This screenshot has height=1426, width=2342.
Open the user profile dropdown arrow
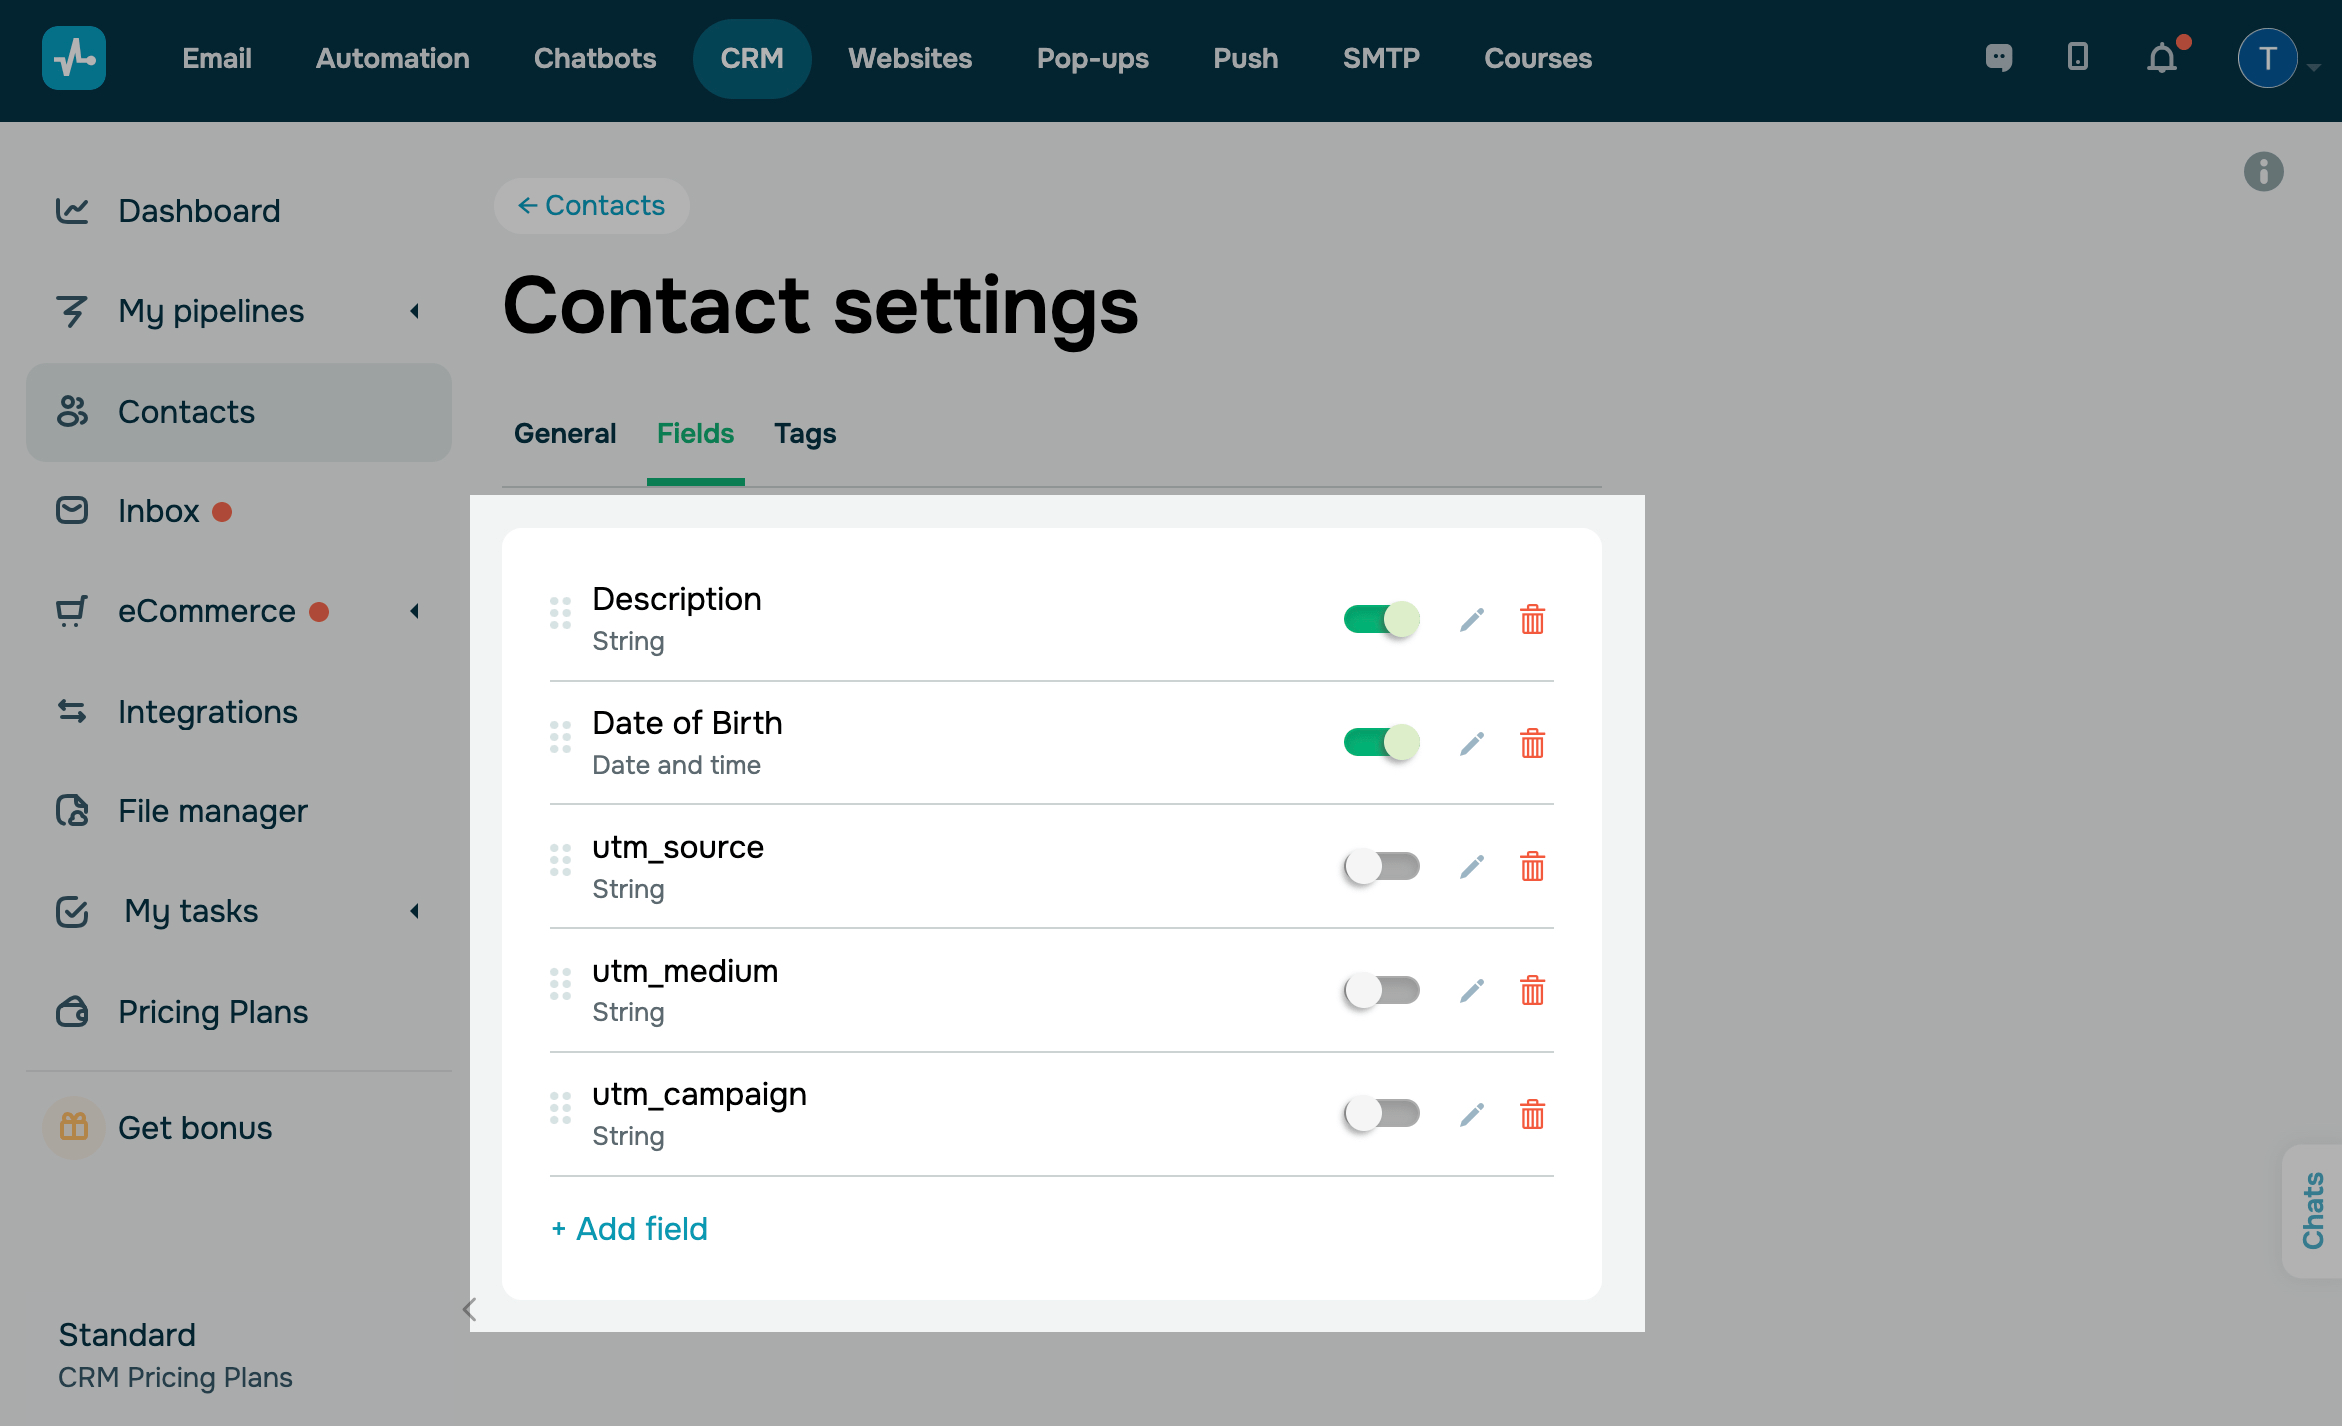[x=2314, y=67]
